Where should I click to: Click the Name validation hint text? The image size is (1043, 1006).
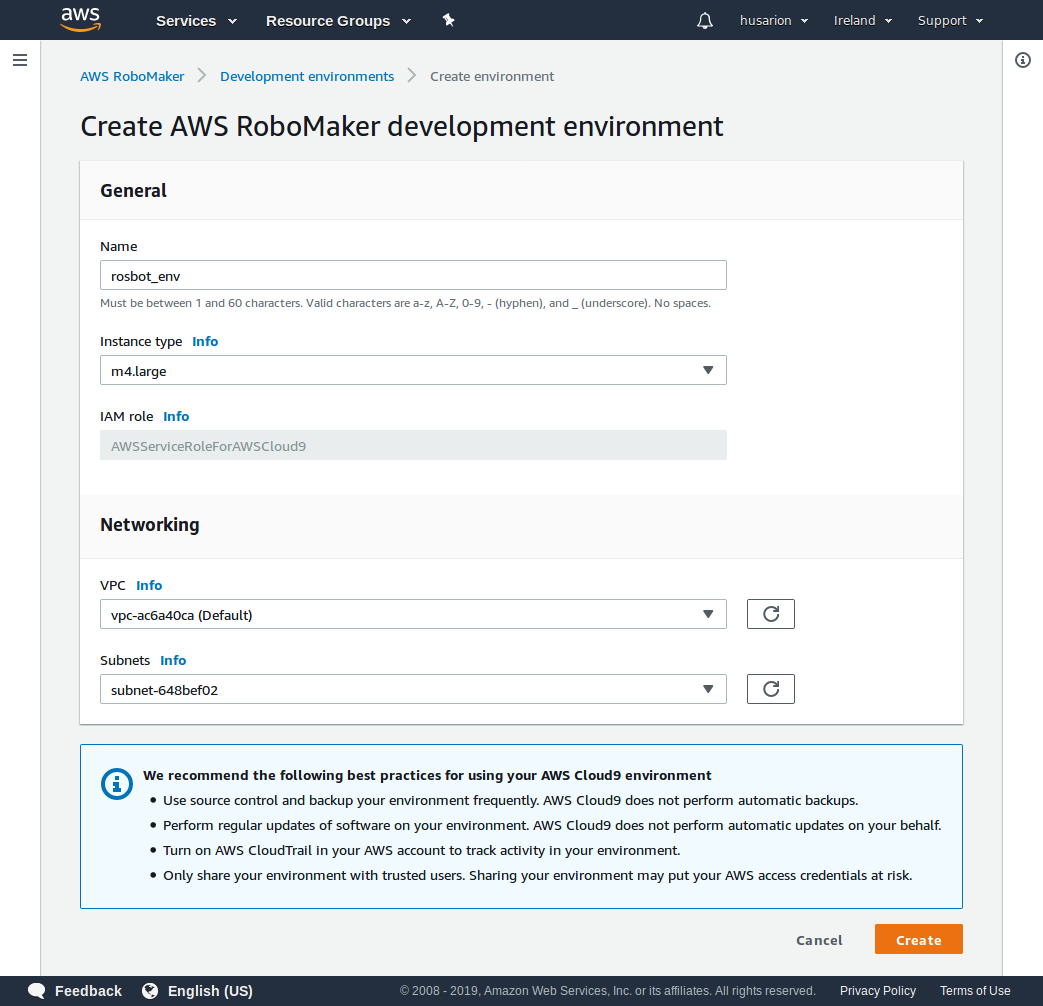pos(405,303)
